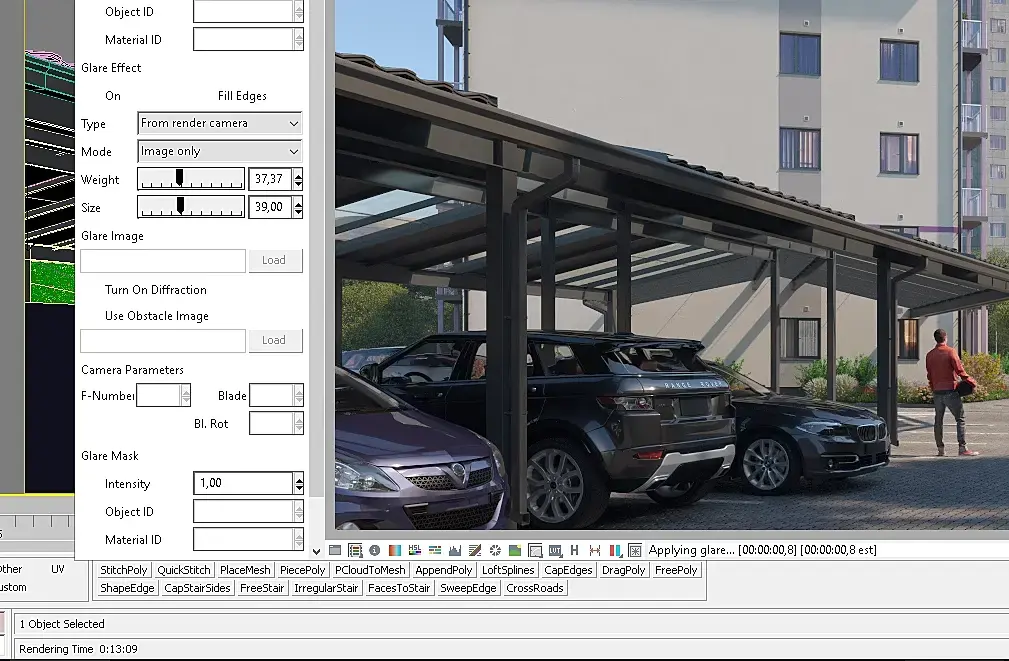Image resolution: width=1009 pixels, height=661 pixels.
Task: Click the curves correction icon
Action: pyautogui.click(x=475, y=550)
